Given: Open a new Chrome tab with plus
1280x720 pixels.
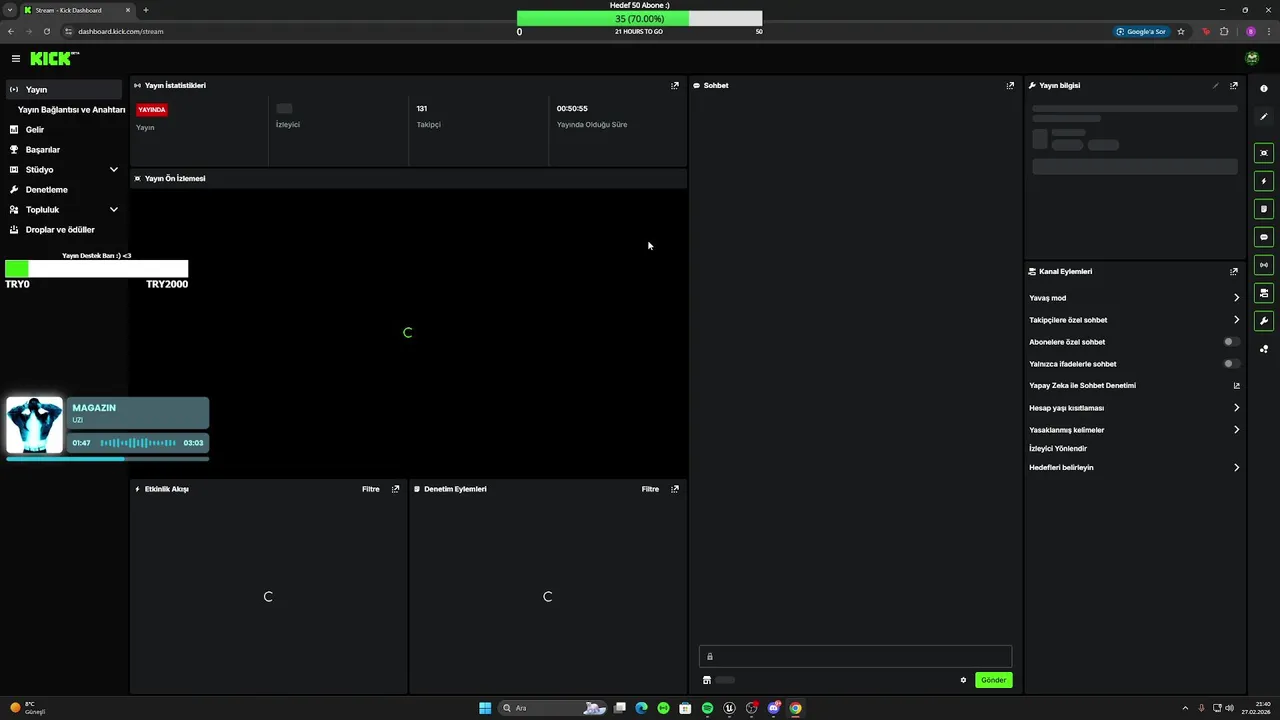Looking at the screenshot, I should click(146, 10).
